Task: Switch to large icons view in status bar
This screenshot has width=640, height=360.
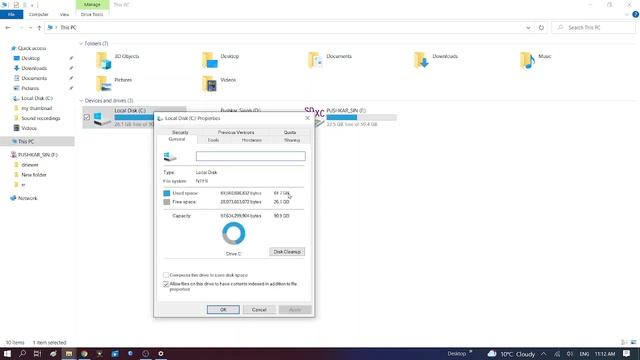Action: point(633,342)
